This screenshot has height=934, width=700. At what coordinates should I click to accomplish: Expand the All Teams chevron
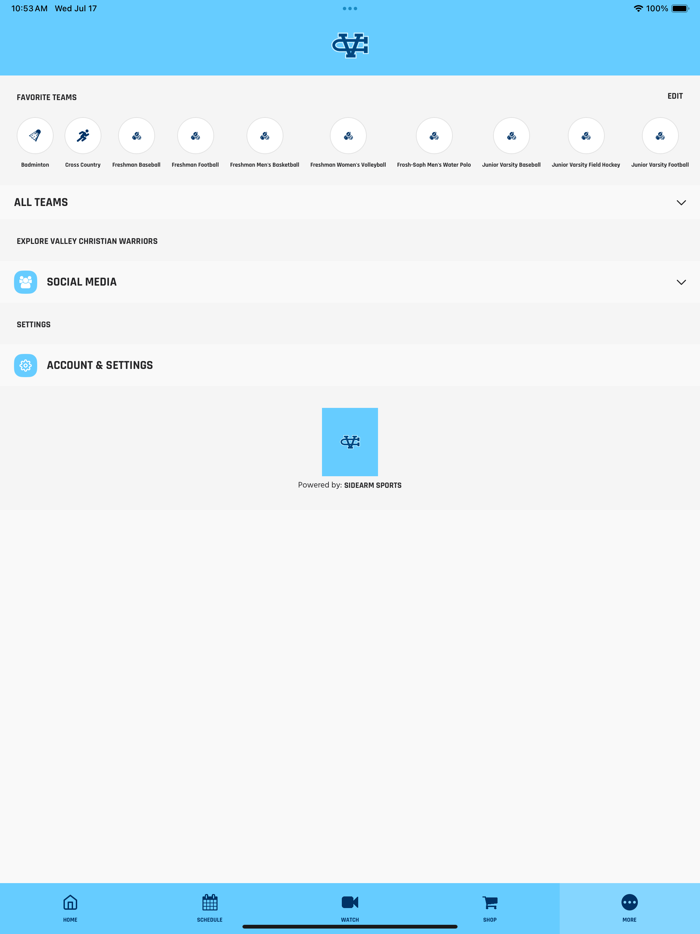(681, 203)
